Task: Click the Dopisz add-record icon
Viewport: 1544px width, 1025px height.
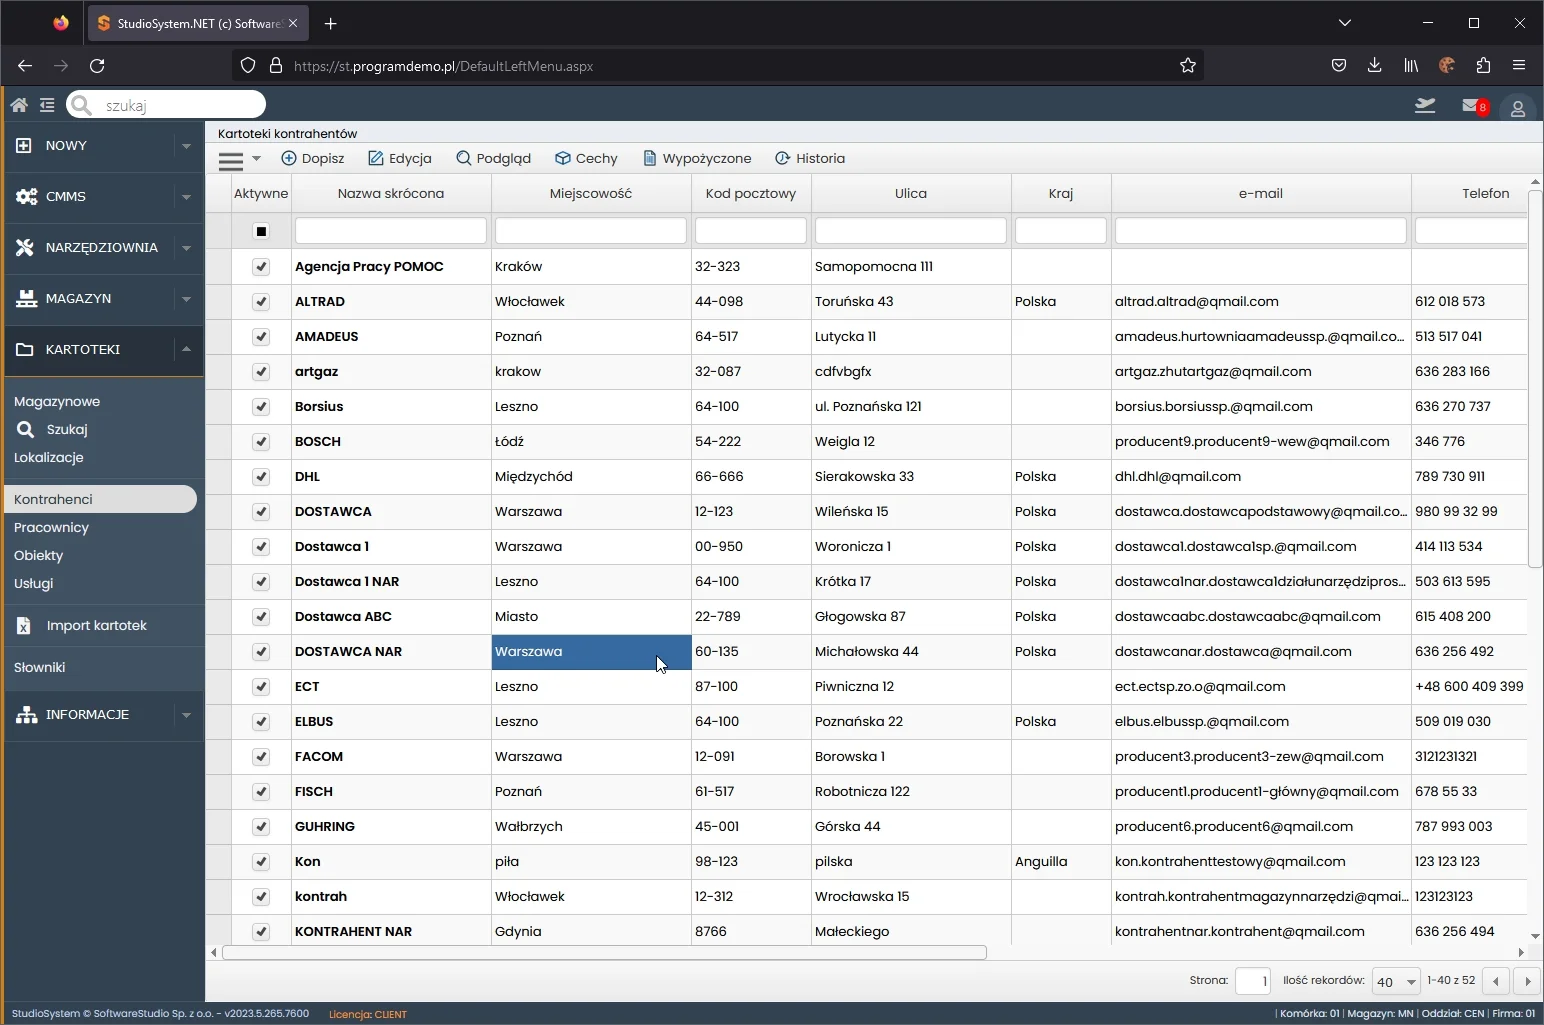Action: coord(289,158)
